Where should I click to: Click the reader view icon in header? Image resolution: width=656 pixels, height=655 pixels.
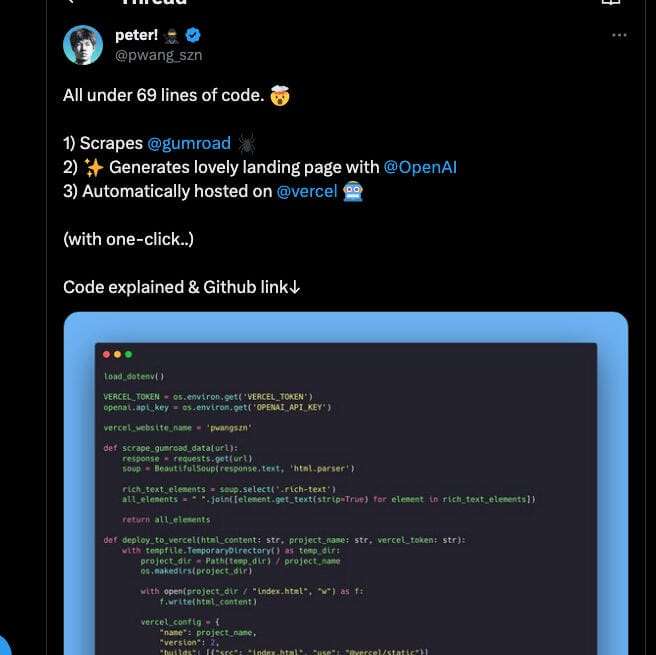[610, 3]
